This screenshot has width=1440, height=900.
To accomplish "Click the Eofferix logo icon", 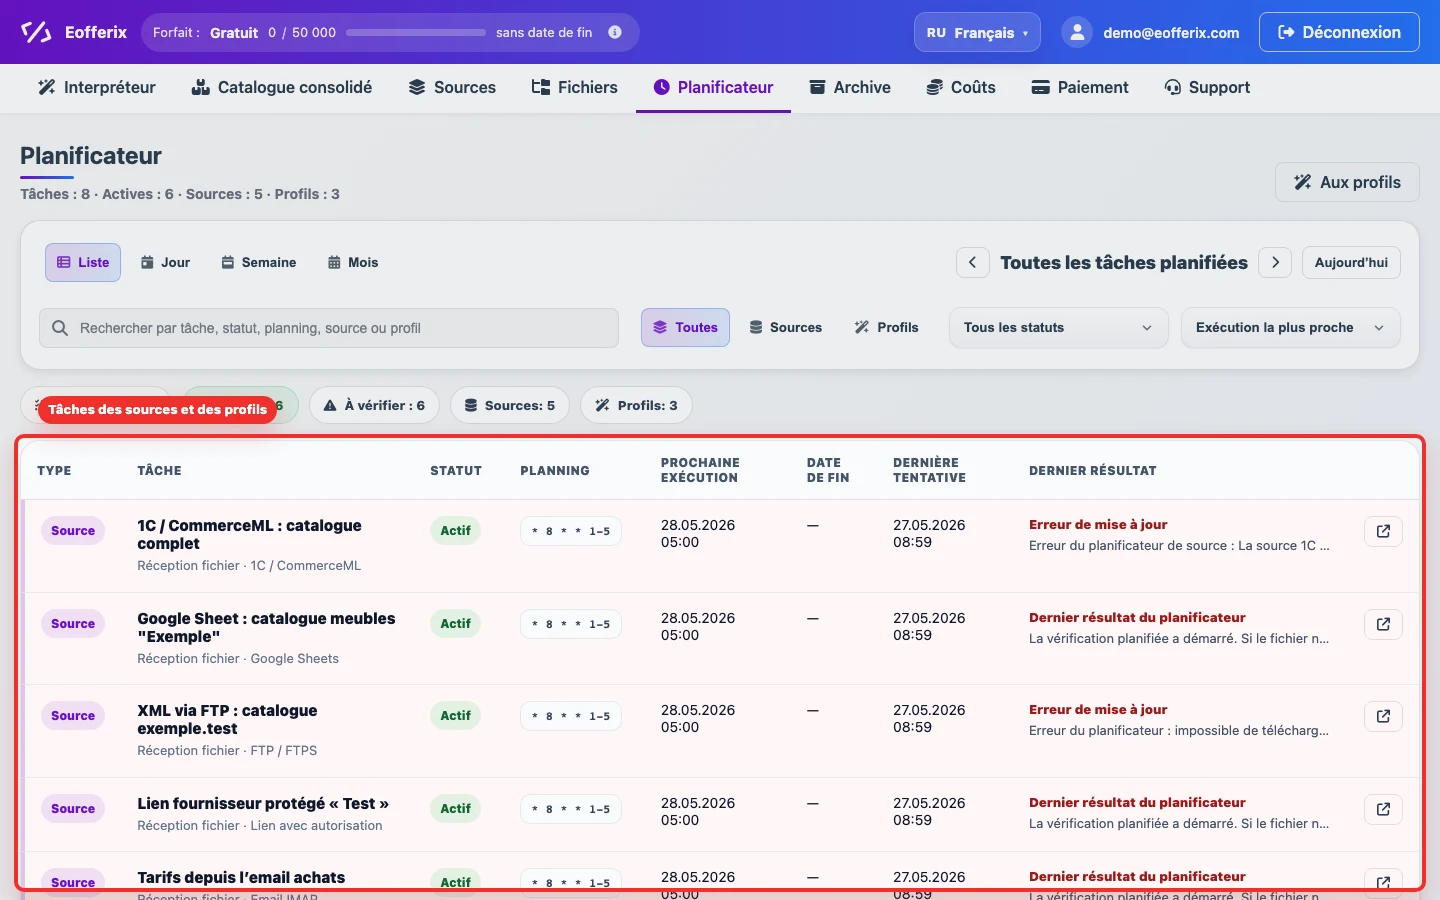I will point(36,32).
